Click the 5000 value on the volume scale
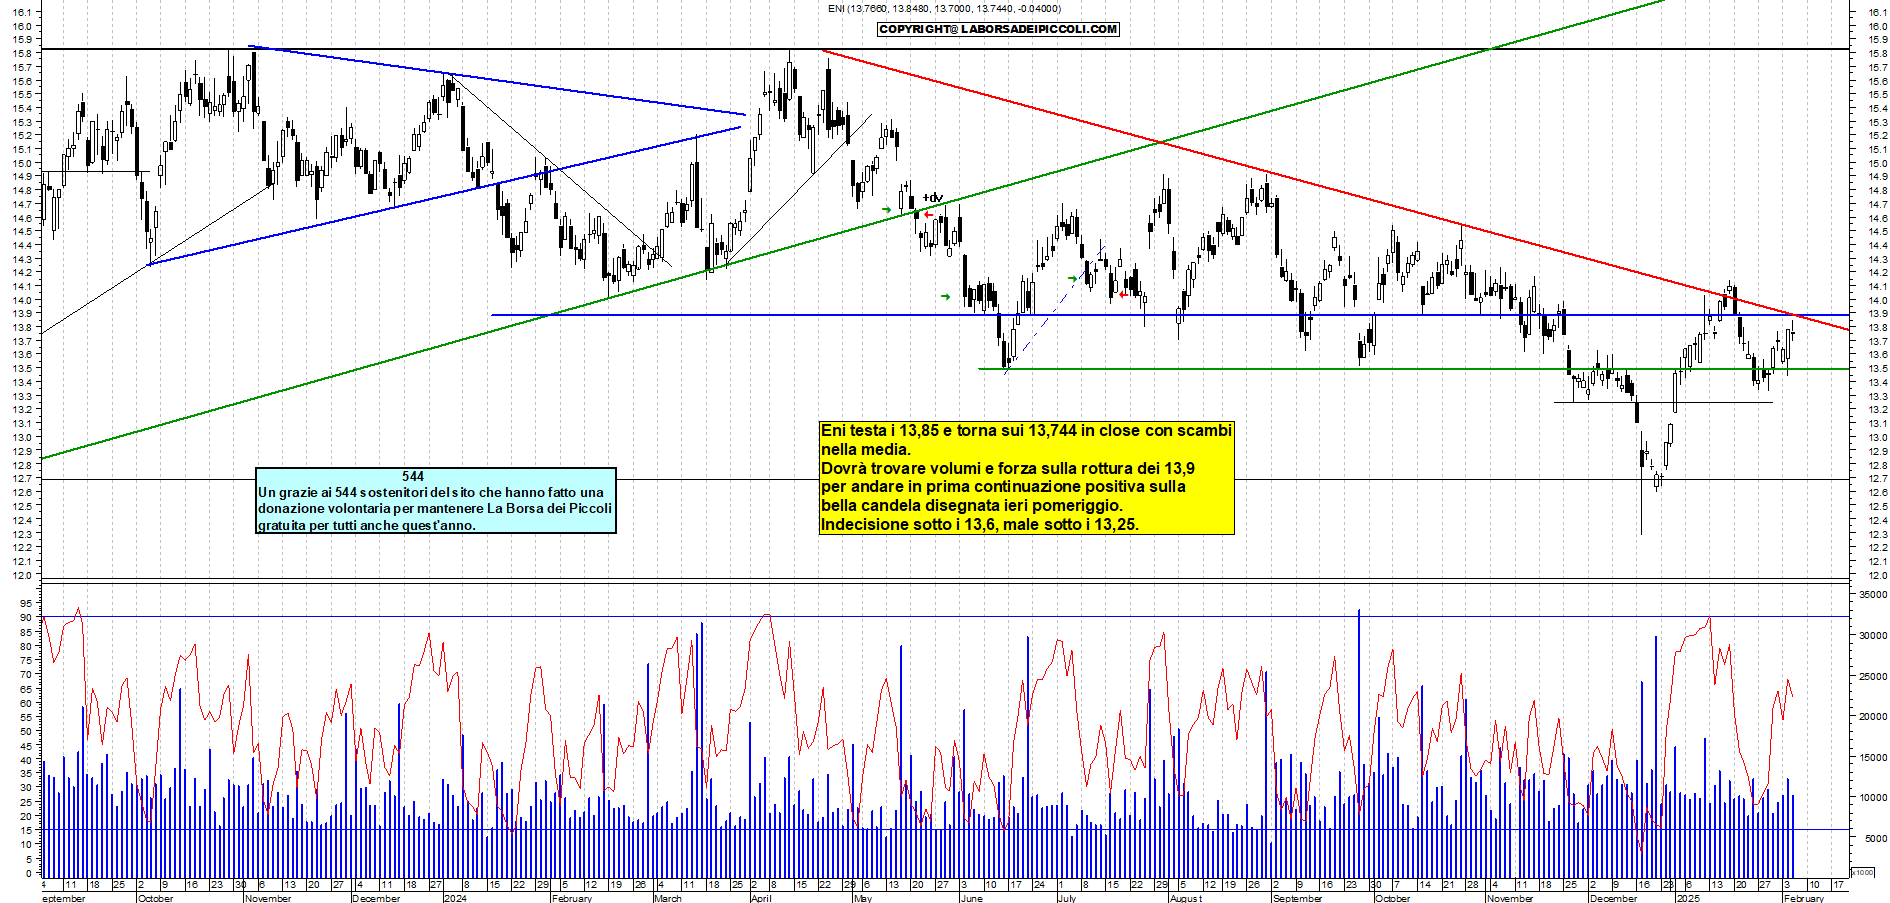The image size is (1890, 903). click(x=1875, y=839)
